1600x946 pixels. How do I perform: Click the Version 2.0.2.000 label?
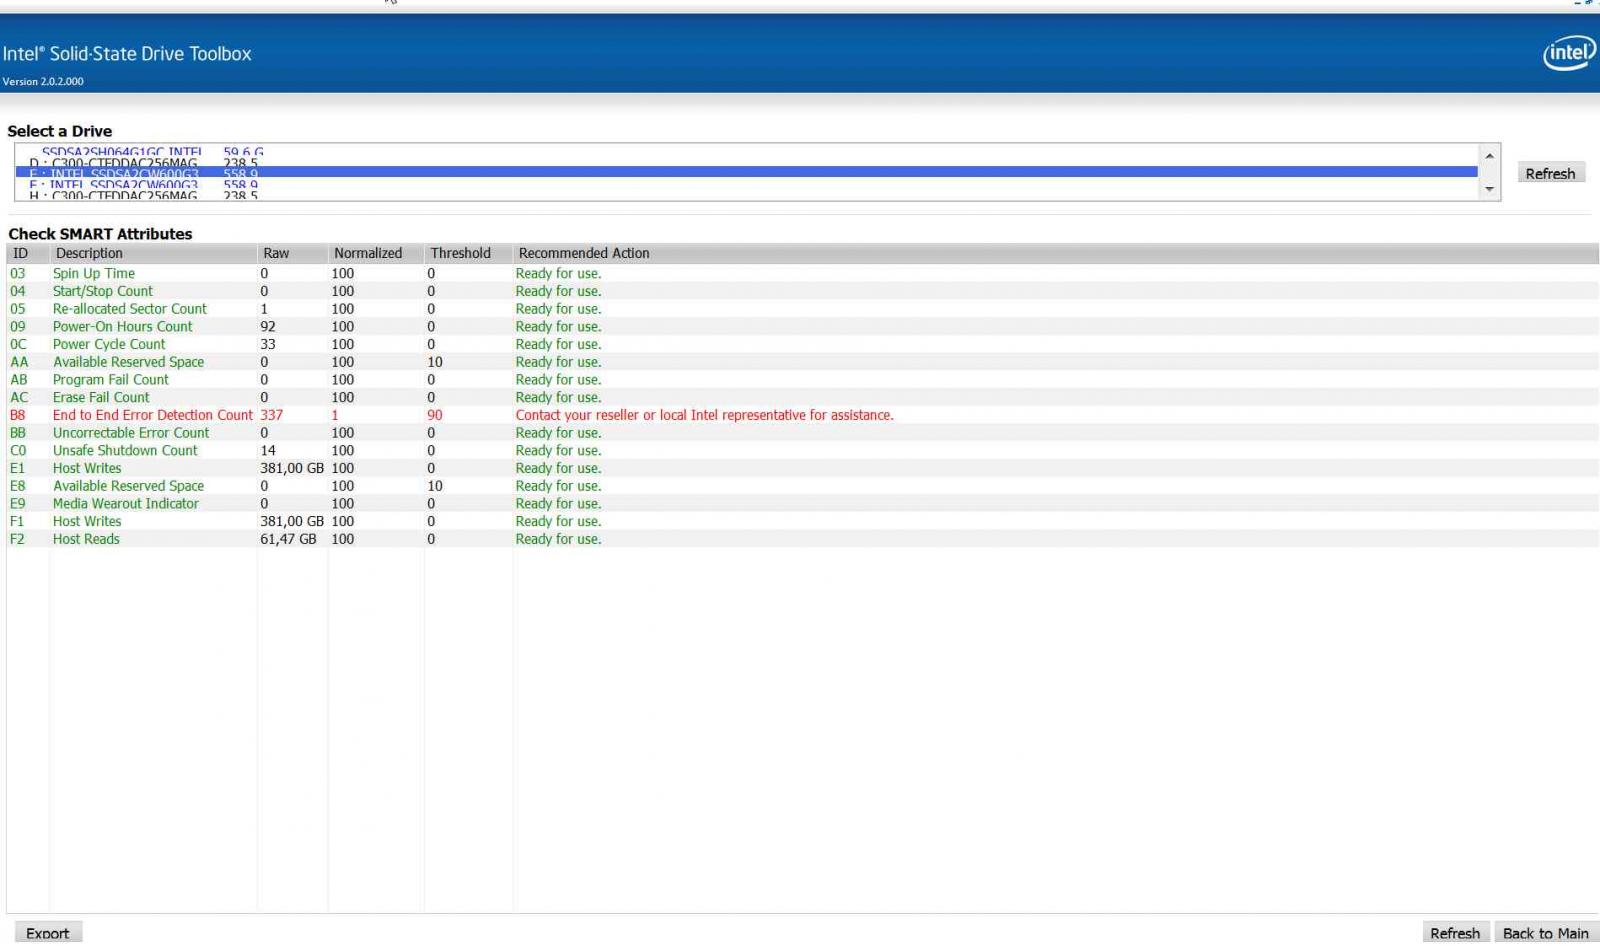[43, 82]
